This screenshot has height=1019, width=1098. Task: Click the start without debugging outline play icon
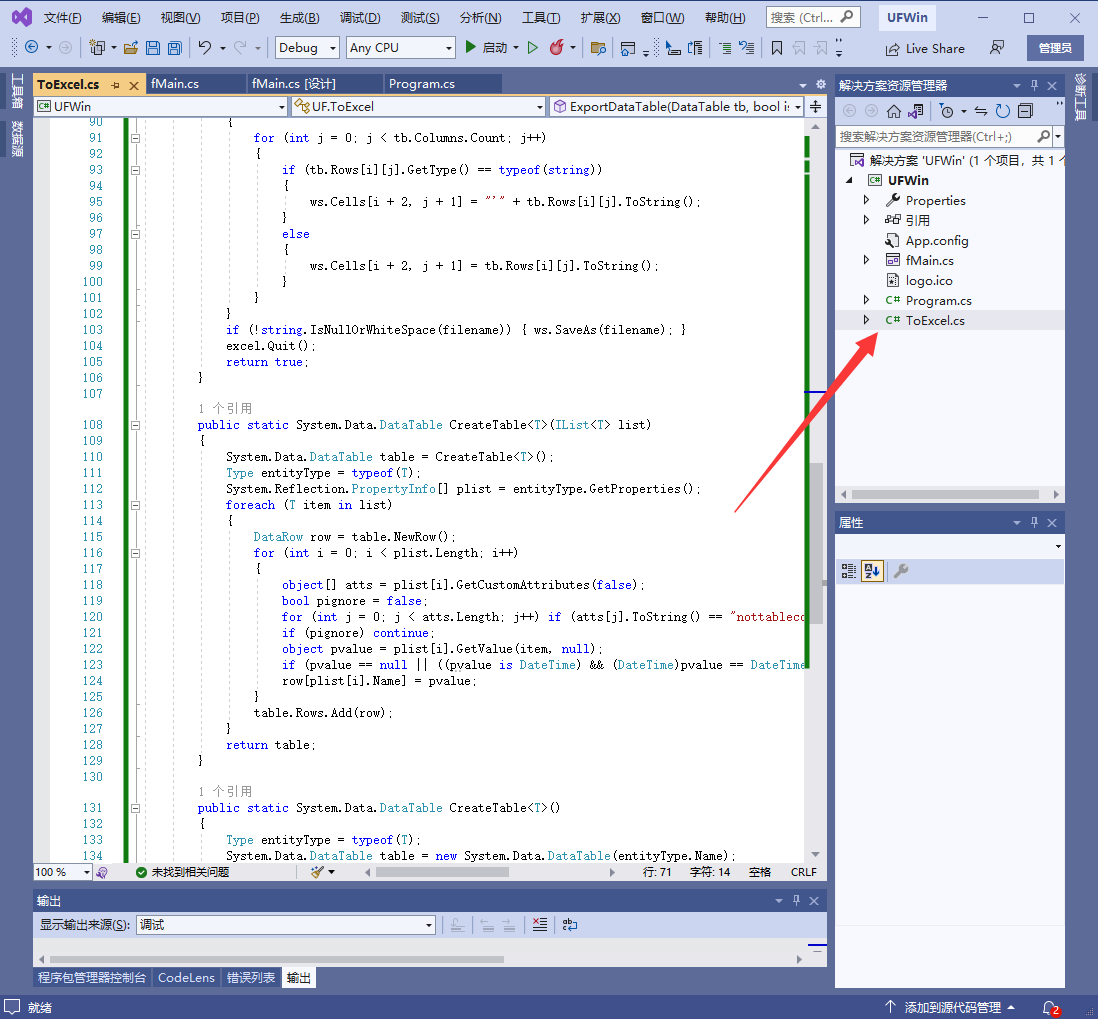[x=533, y=48]
